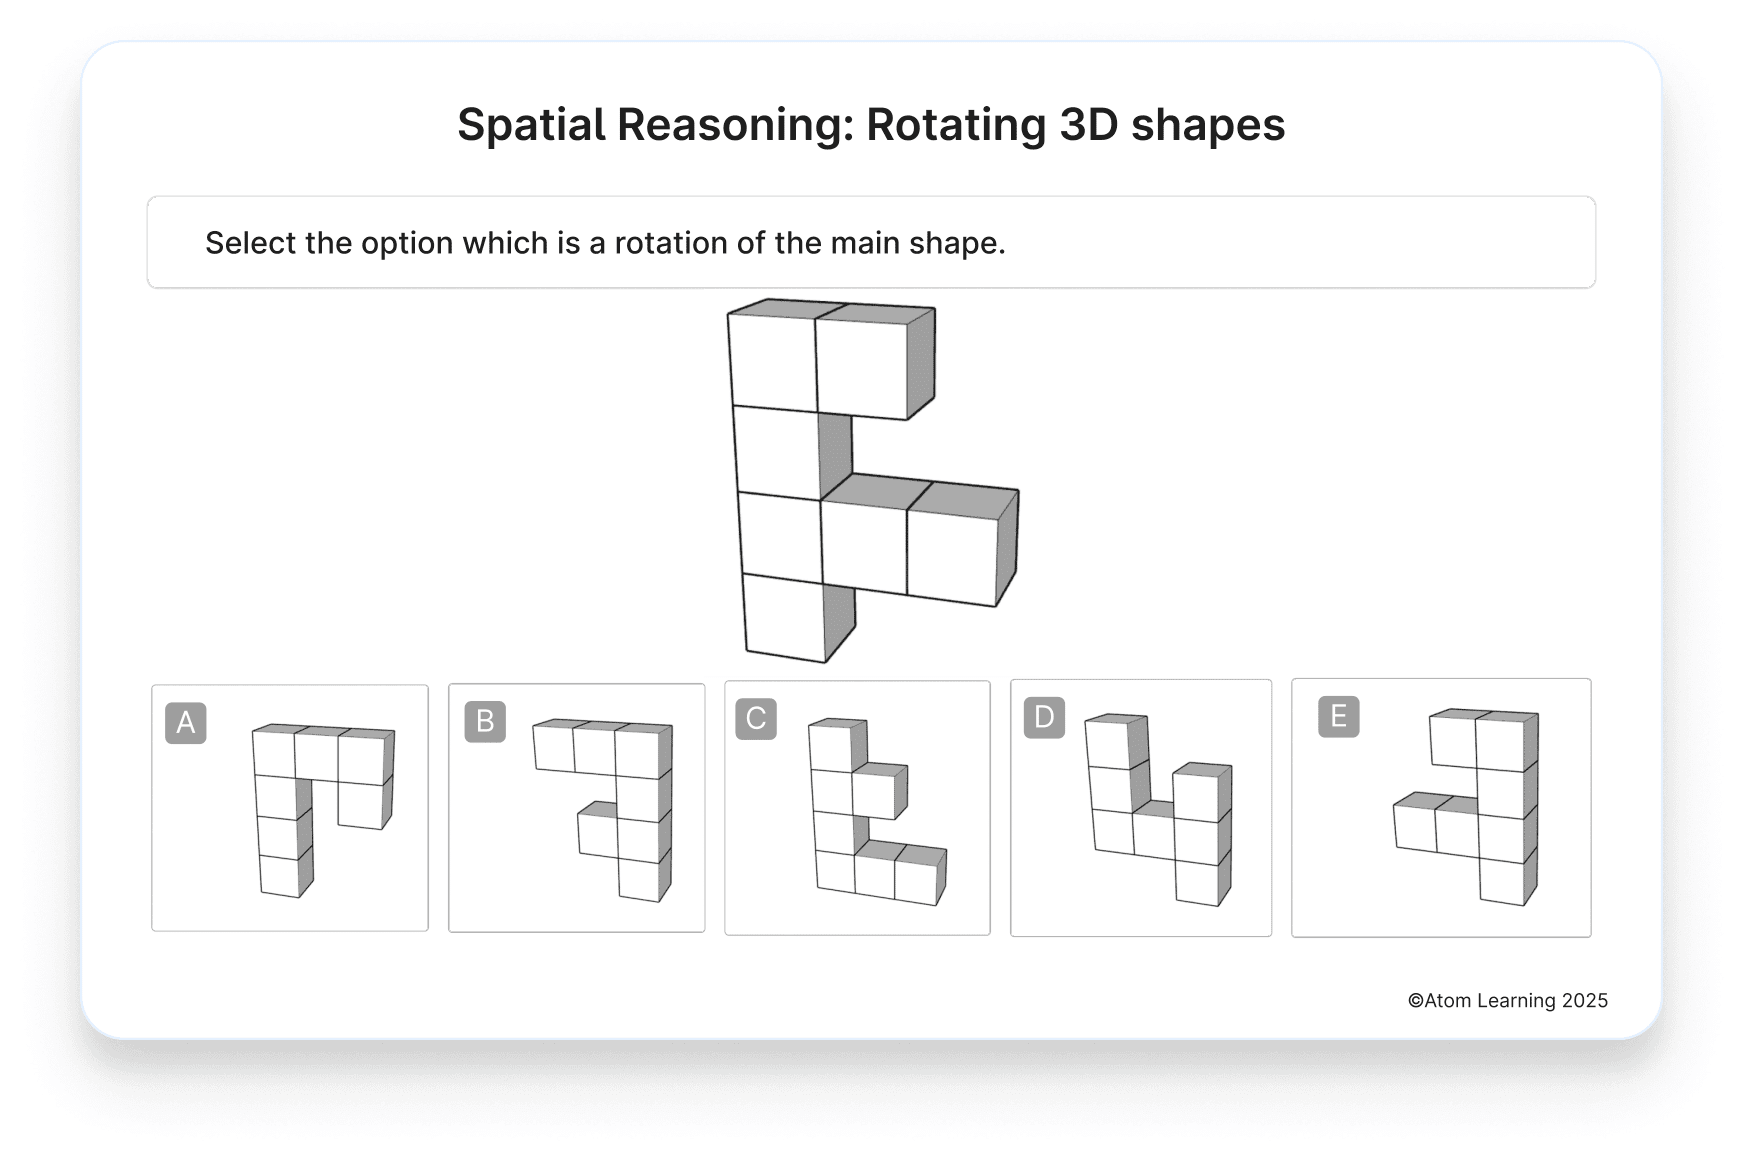The image size is (1744, 1160).
Task: Click the letter C badge icon
Action: coord(755,717)
